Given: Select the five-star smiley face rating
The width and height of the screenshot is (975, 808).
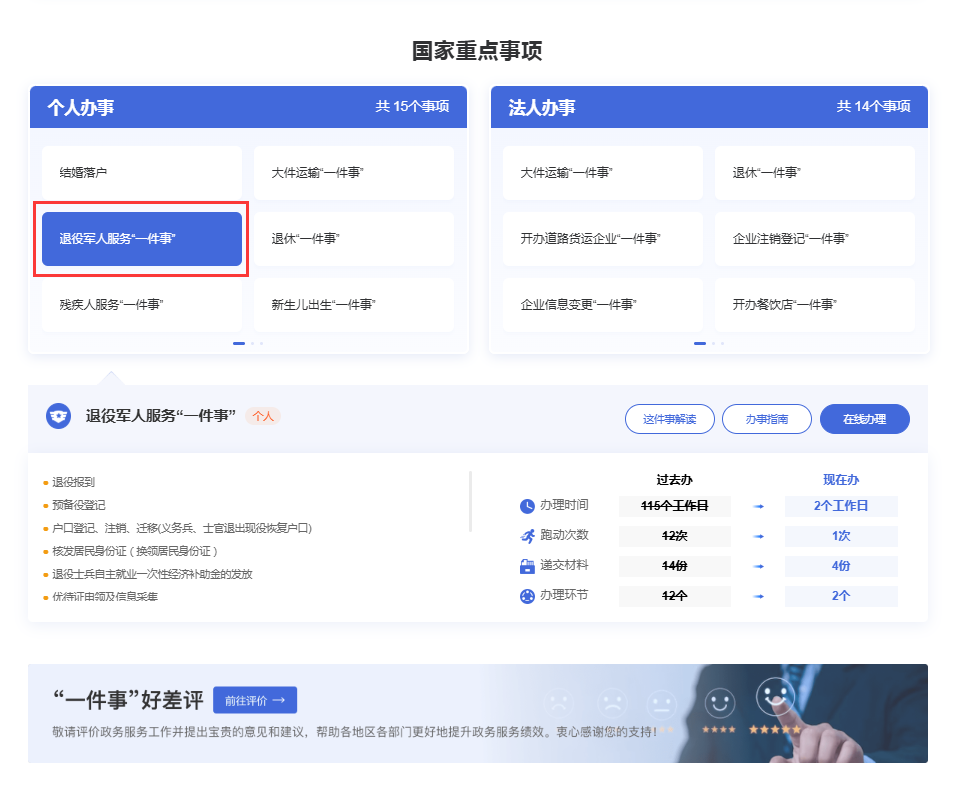Looking at the screenshot, I should [774, 694].
